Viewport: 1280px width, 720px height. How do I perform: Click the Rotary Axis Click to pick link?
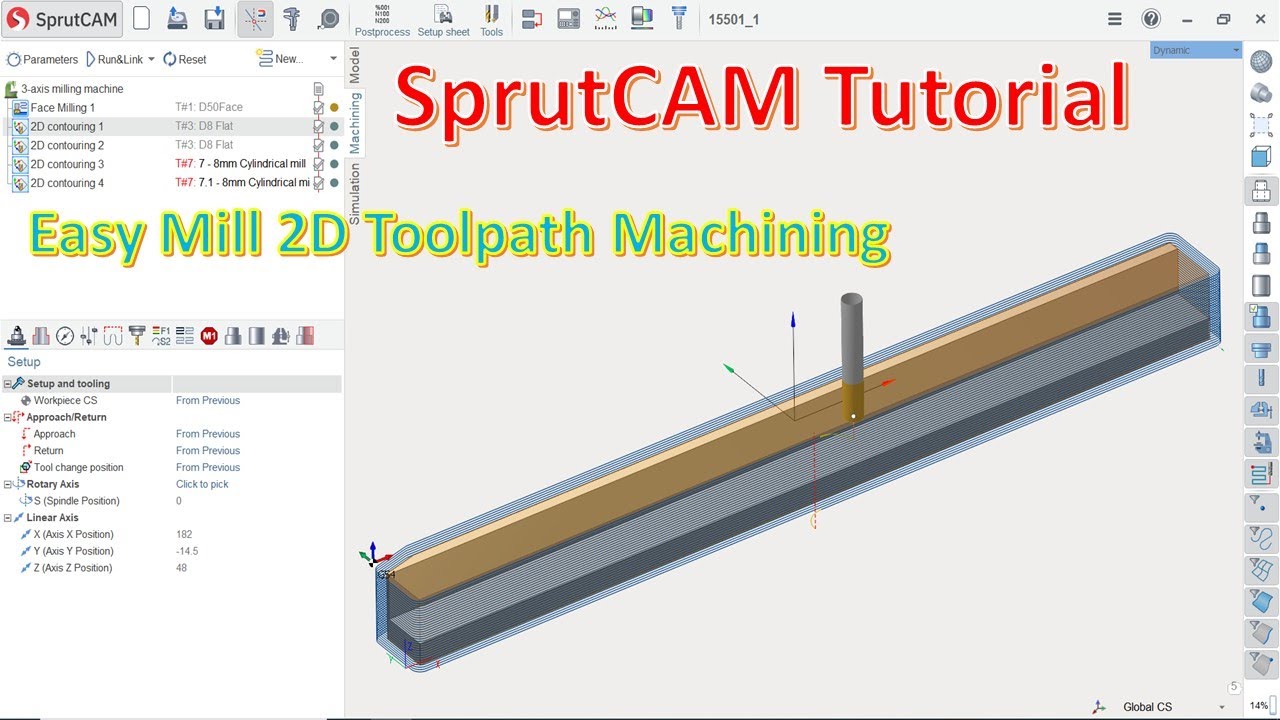click(x=202, y=484)
